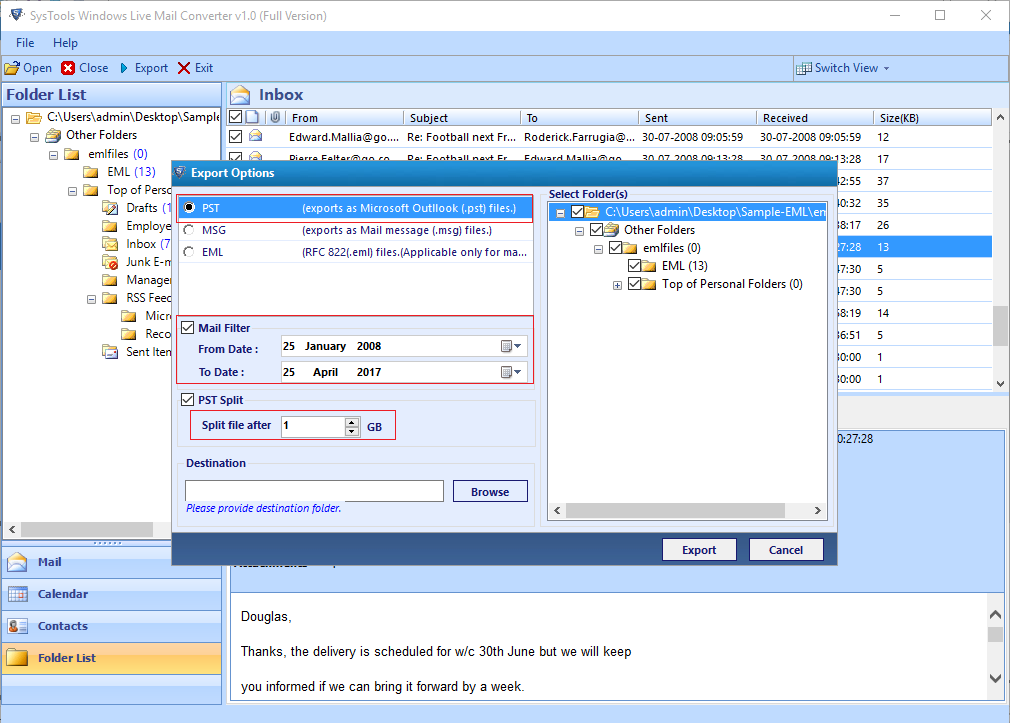
Task: Open the Help menu
Action: click(x=65, y=43)
